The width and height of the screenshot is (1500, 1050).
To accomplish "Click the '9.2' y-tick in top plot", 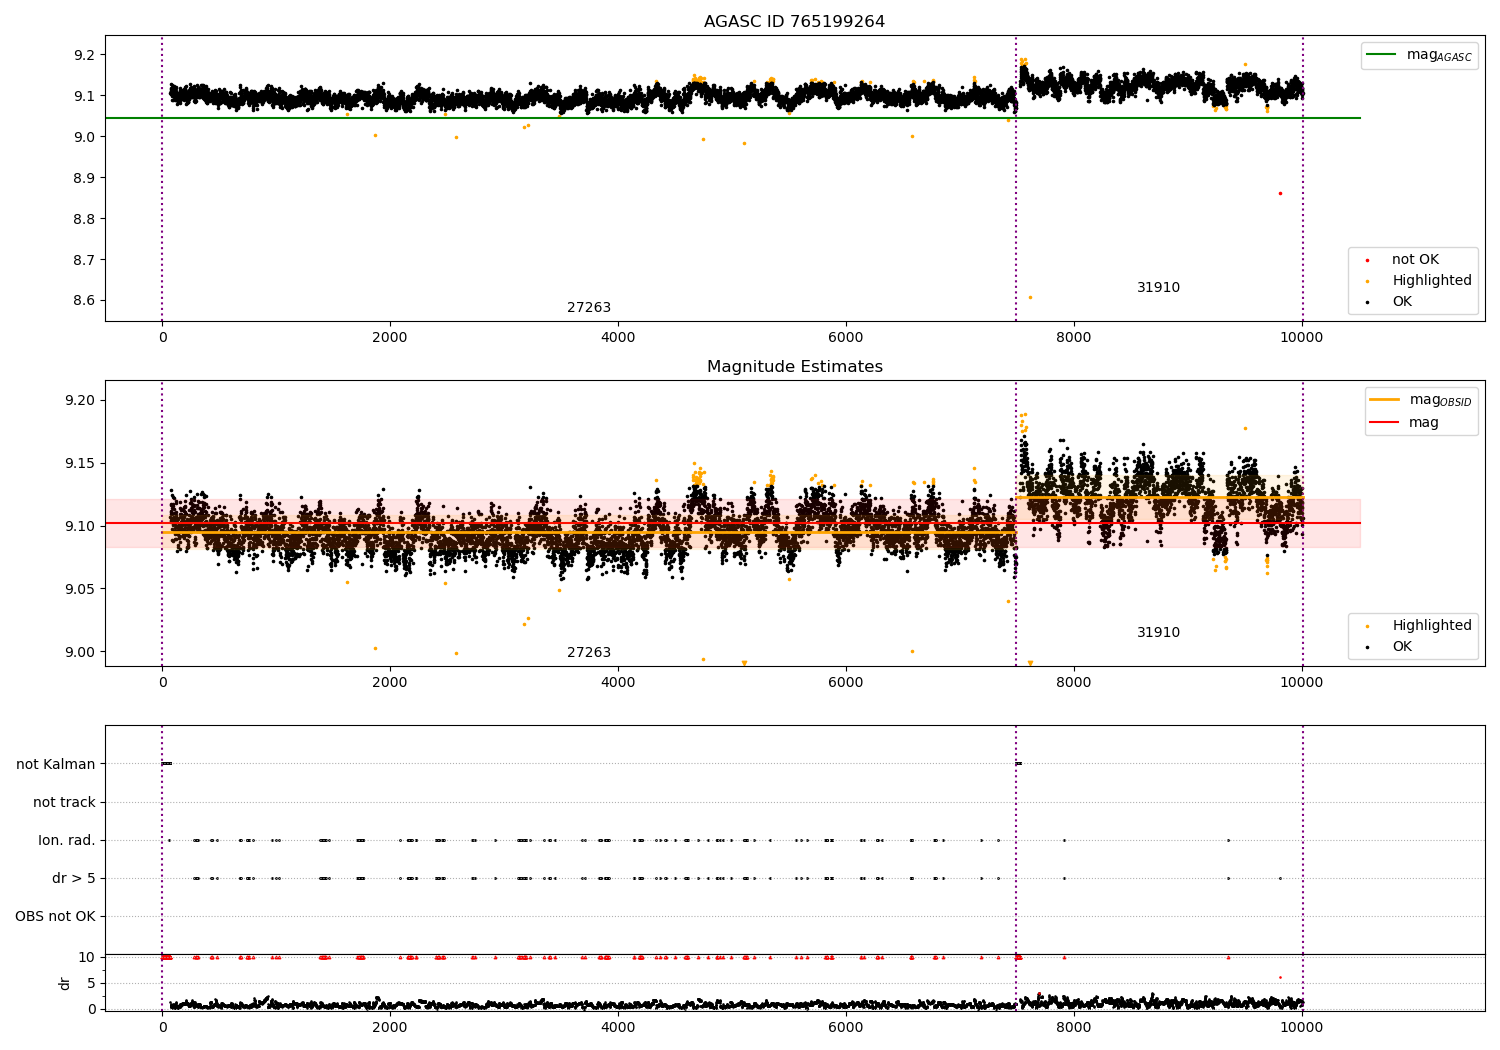I will point(84,55).
